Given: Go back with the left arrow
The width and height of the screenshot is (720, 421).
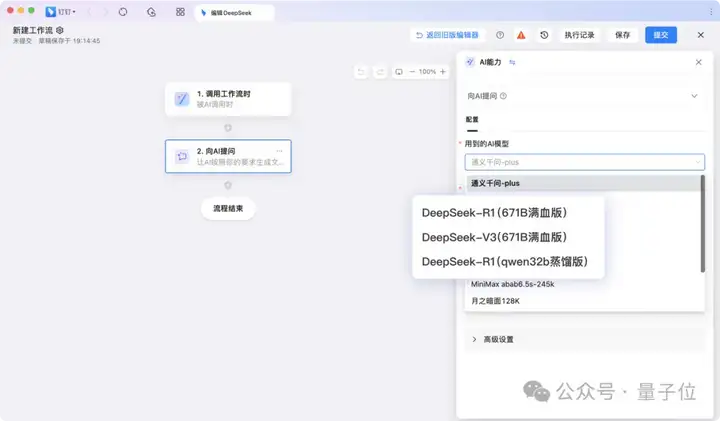Looking at the screenshot, I should pos(89,12).
